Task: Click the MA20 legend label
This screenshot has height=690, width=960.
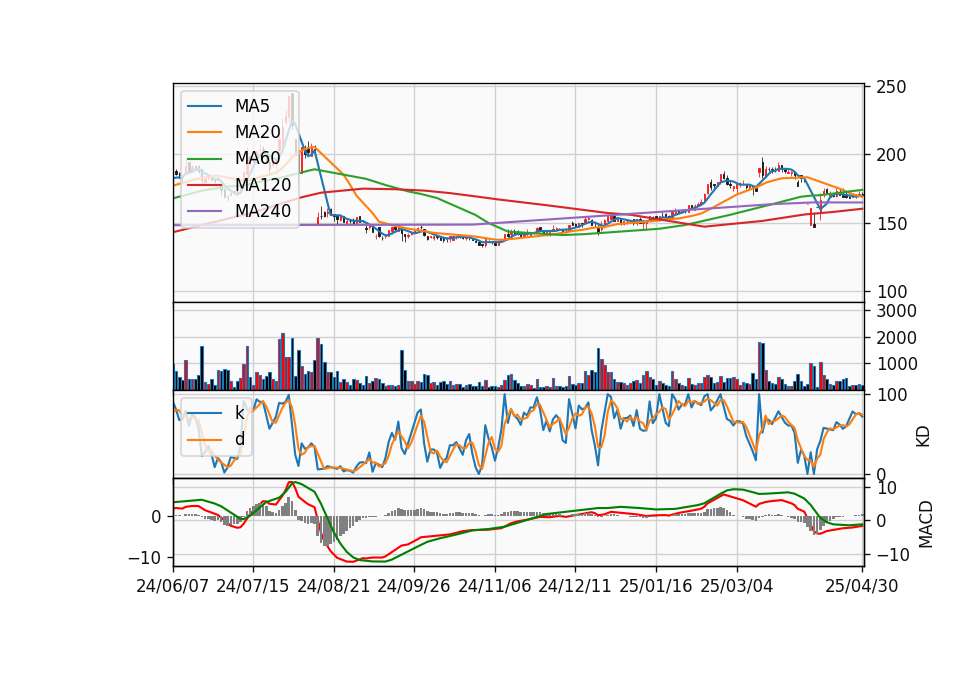Action: [257, 132]
